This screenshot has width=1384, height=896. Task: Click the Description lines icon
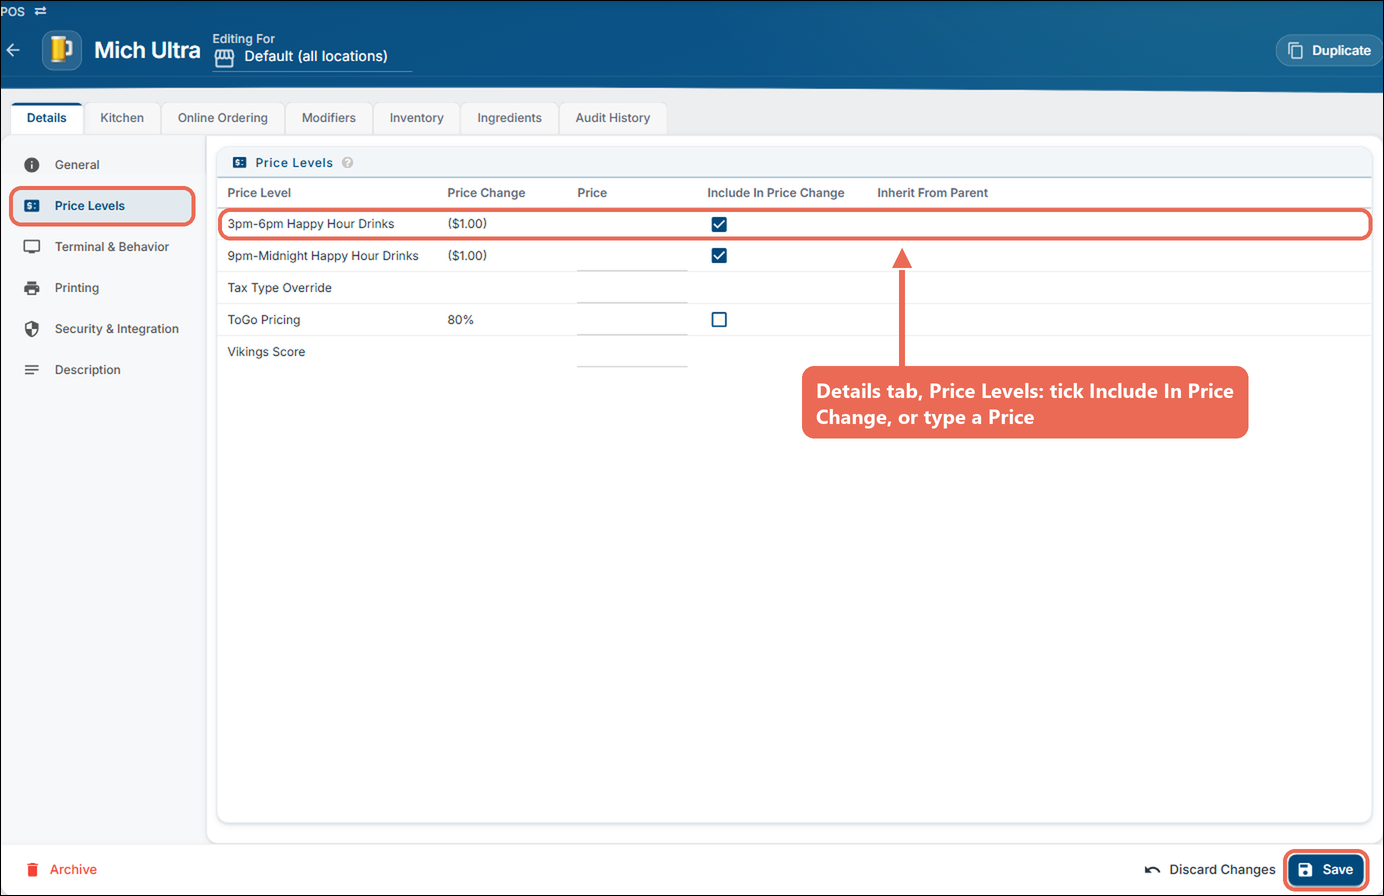(x=32, y=370)
